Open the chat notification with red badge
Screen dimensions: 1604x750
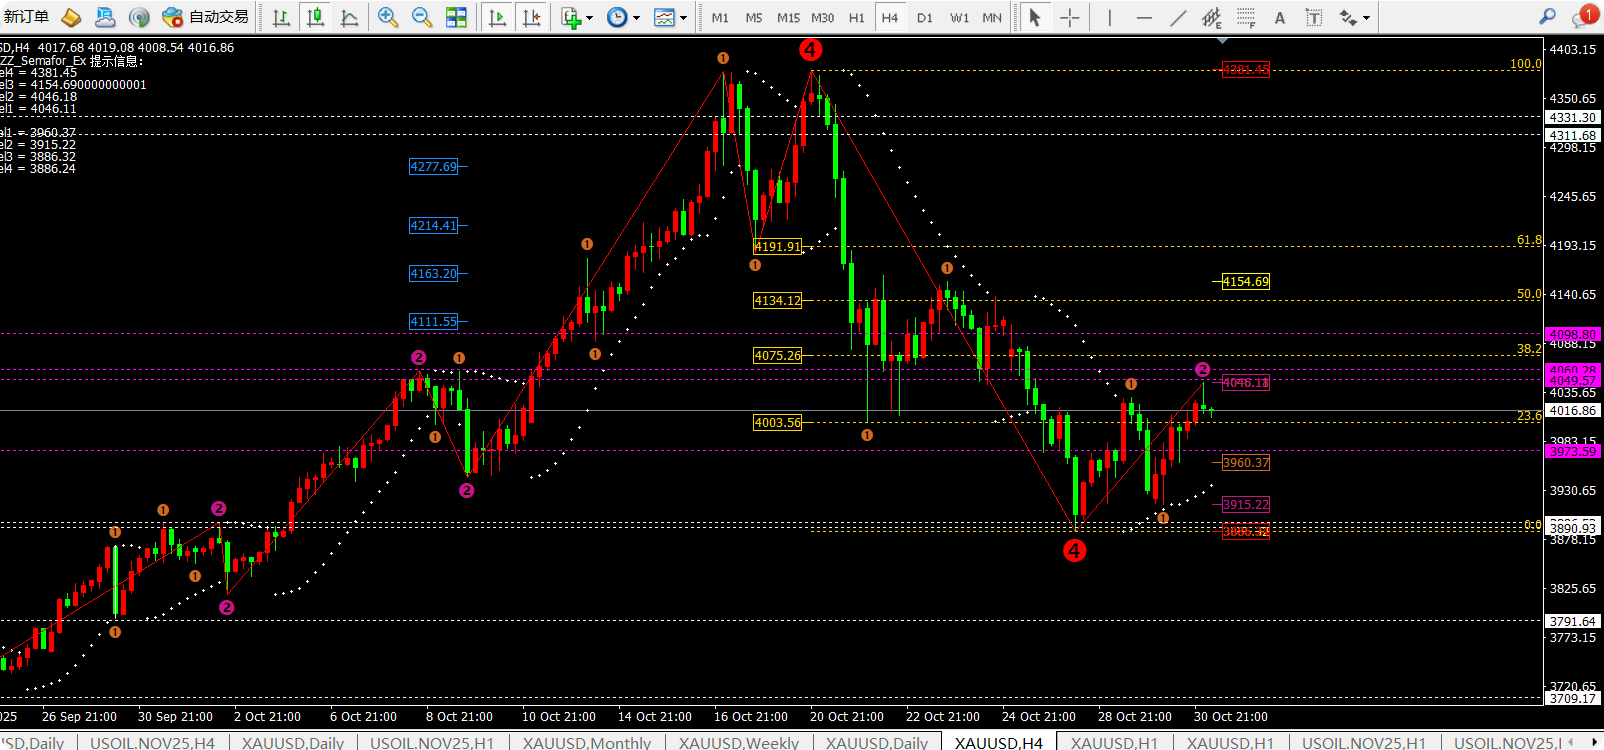1584,16
